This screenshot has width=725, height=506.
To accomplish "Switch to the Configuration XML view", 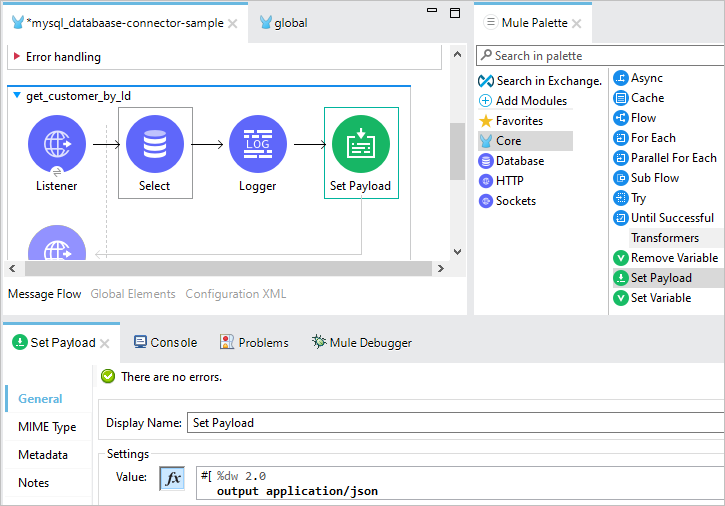I will [236, 294].
